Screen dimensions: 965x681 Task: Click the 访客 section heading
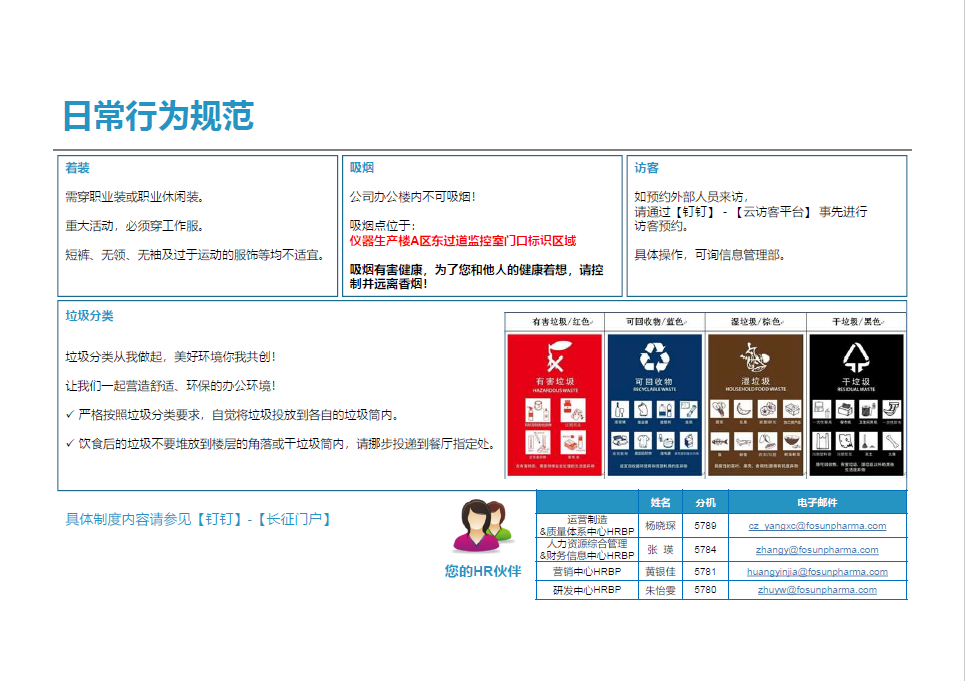point(646,168)
